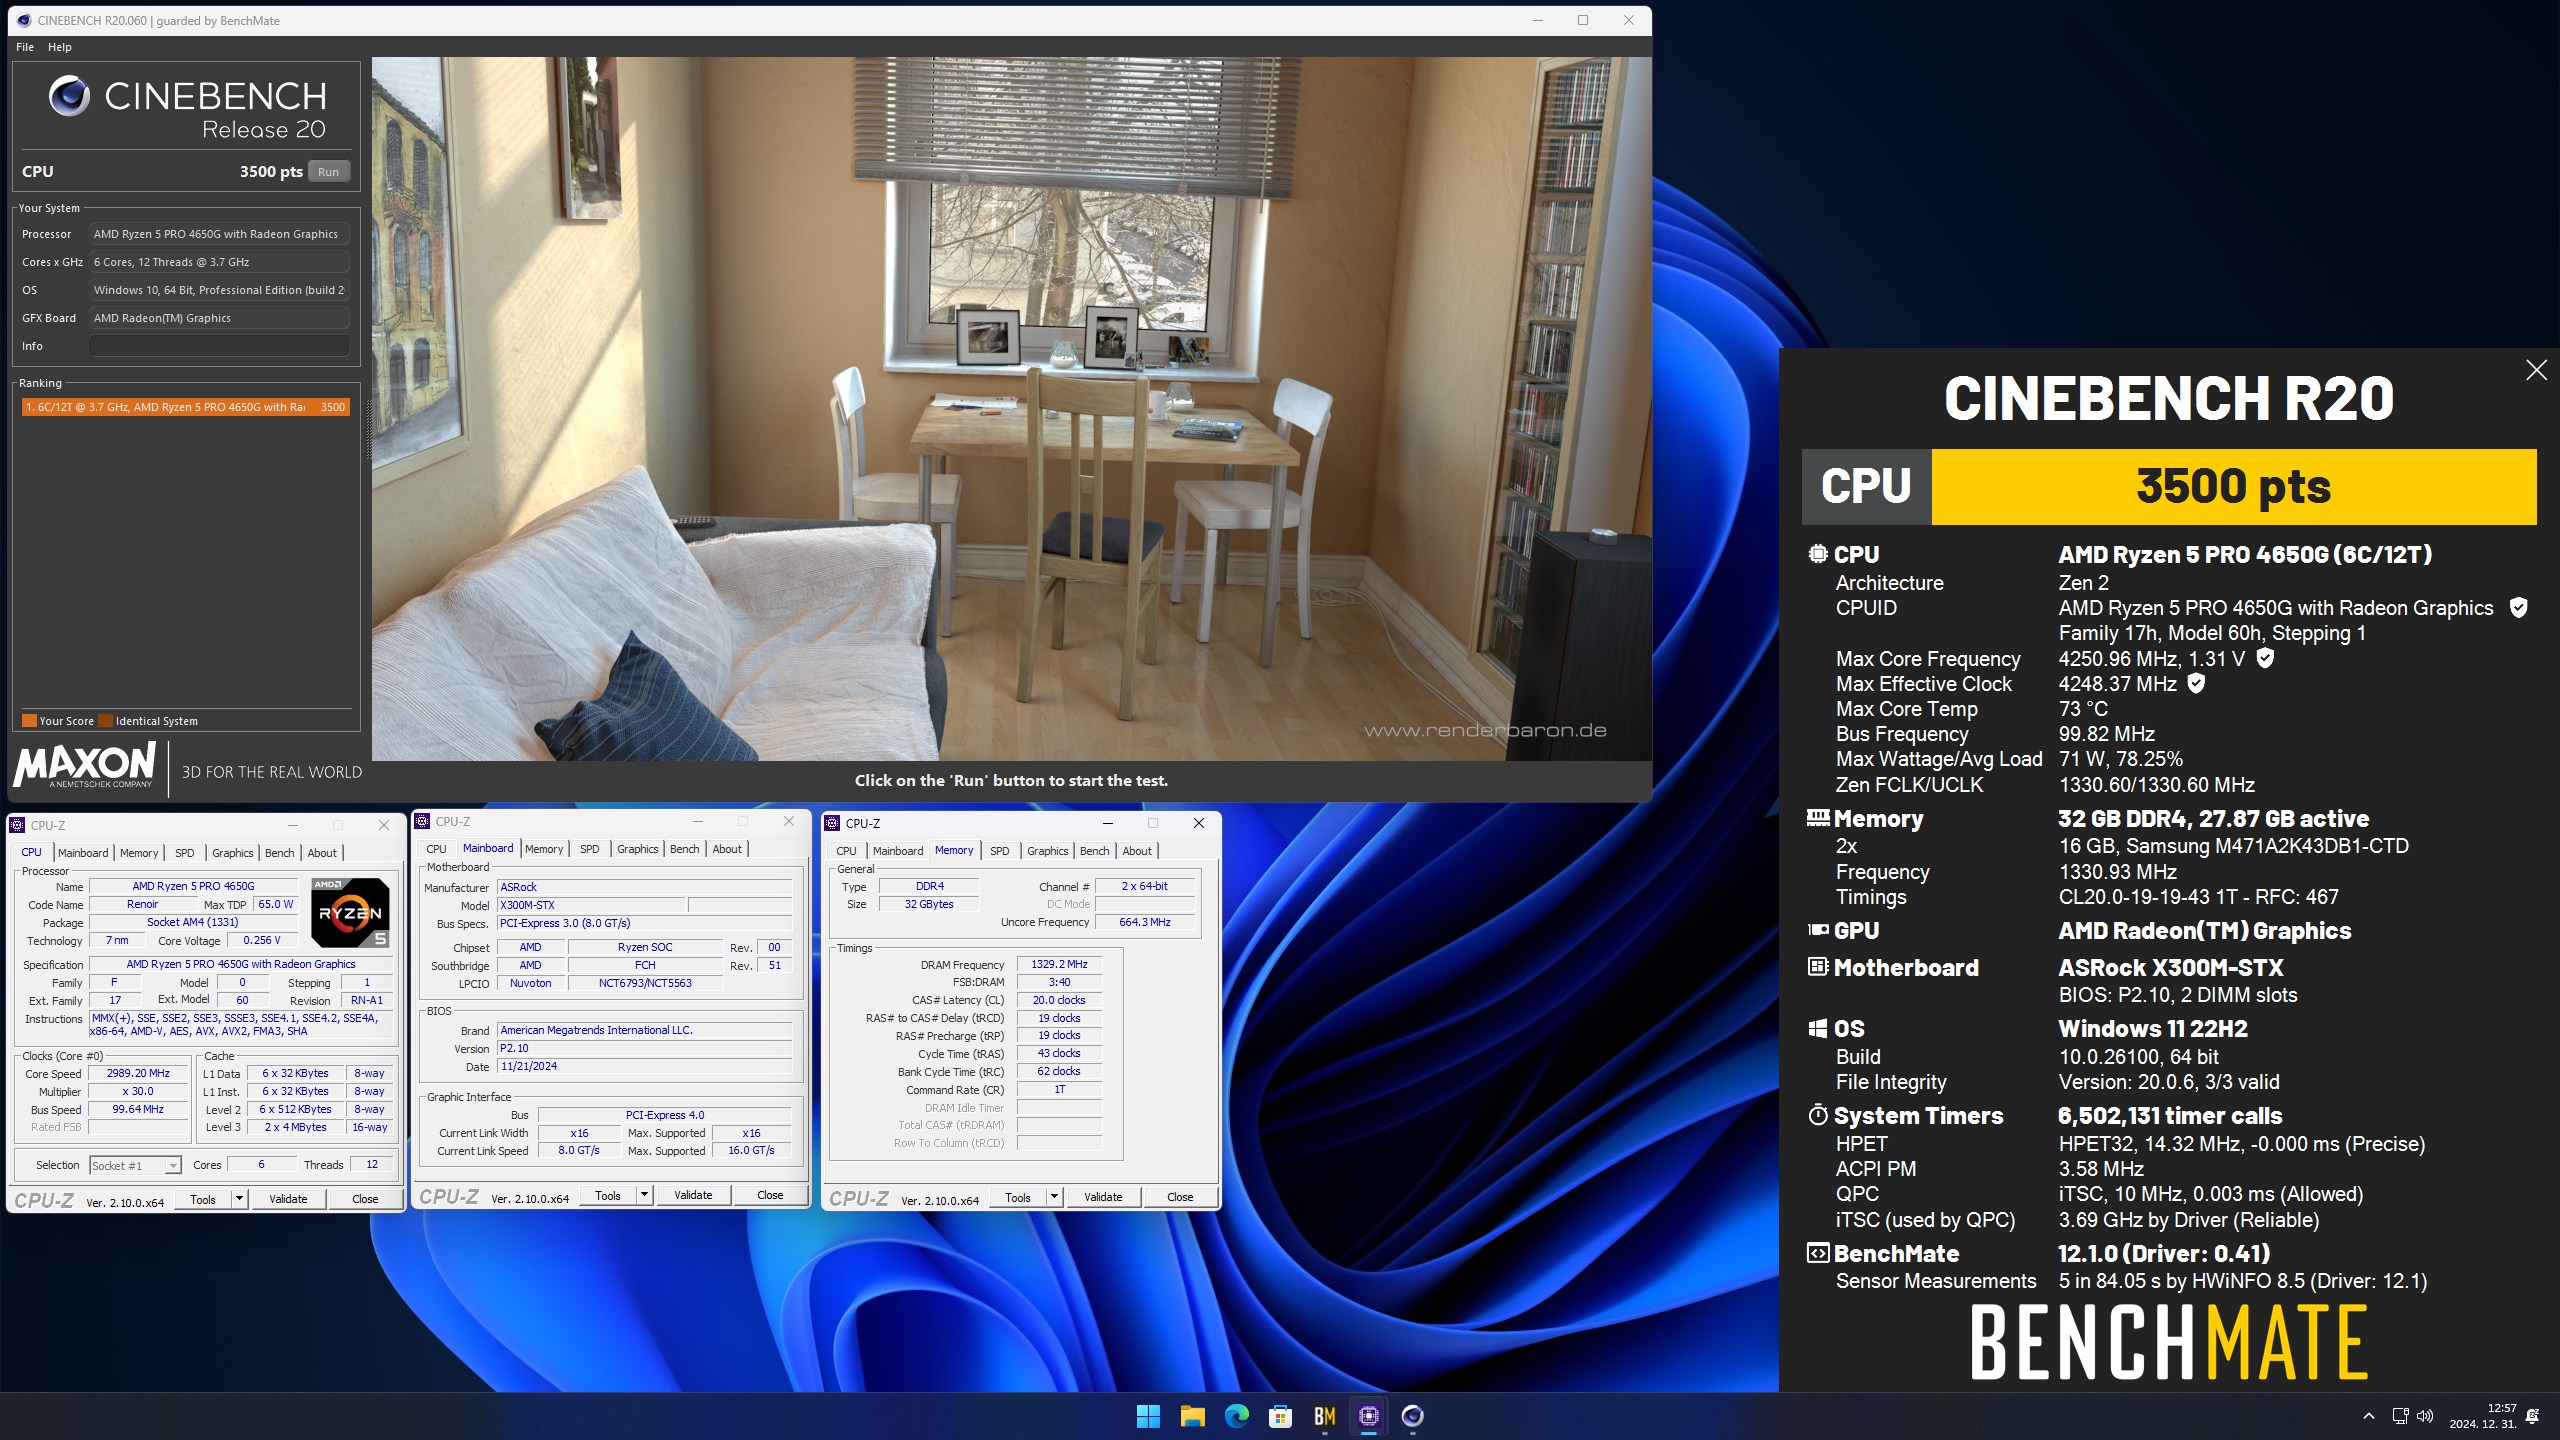Open Socket #1 selection dropdown
This screenshot has width=2560, height=1440.
(135, 1166)
